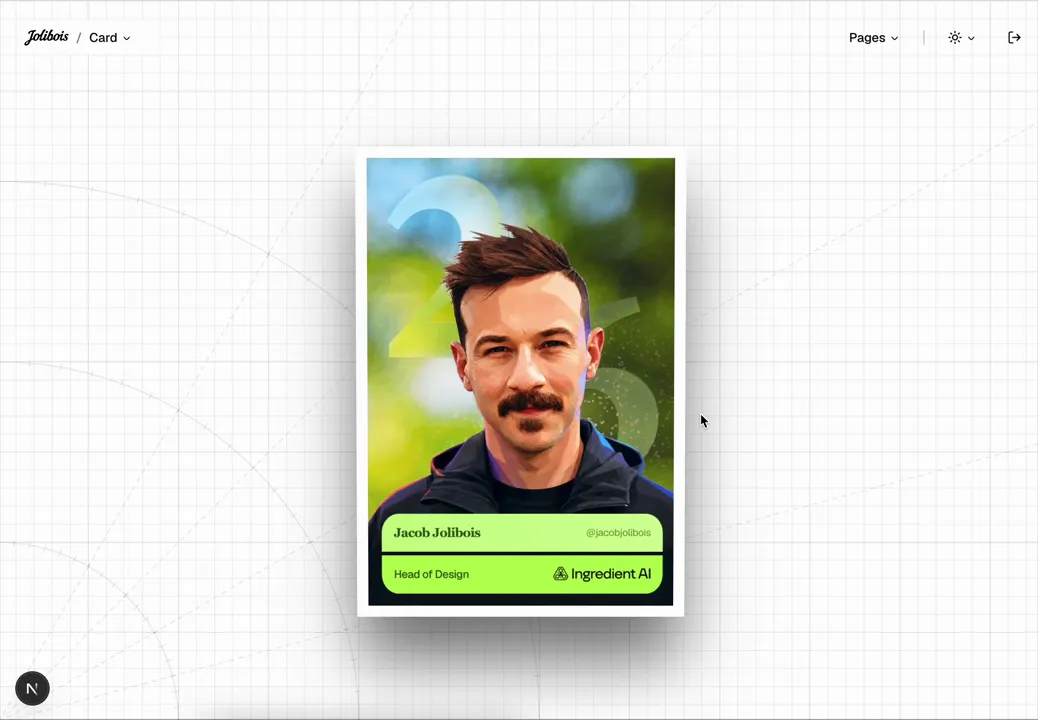Click the Head of Design title
The height and width of the screenshot is (720, 1038).
pyautogui.click(x=431, y=574)
